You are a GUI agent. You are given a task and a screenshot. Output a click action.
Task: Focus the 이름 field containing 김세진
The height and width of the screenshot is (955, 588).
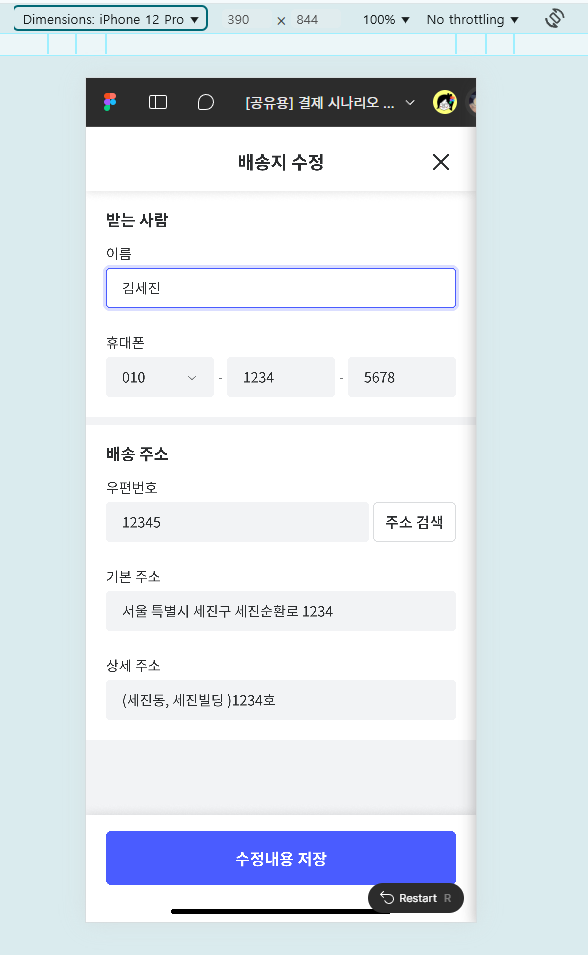(x=281, y=288)
